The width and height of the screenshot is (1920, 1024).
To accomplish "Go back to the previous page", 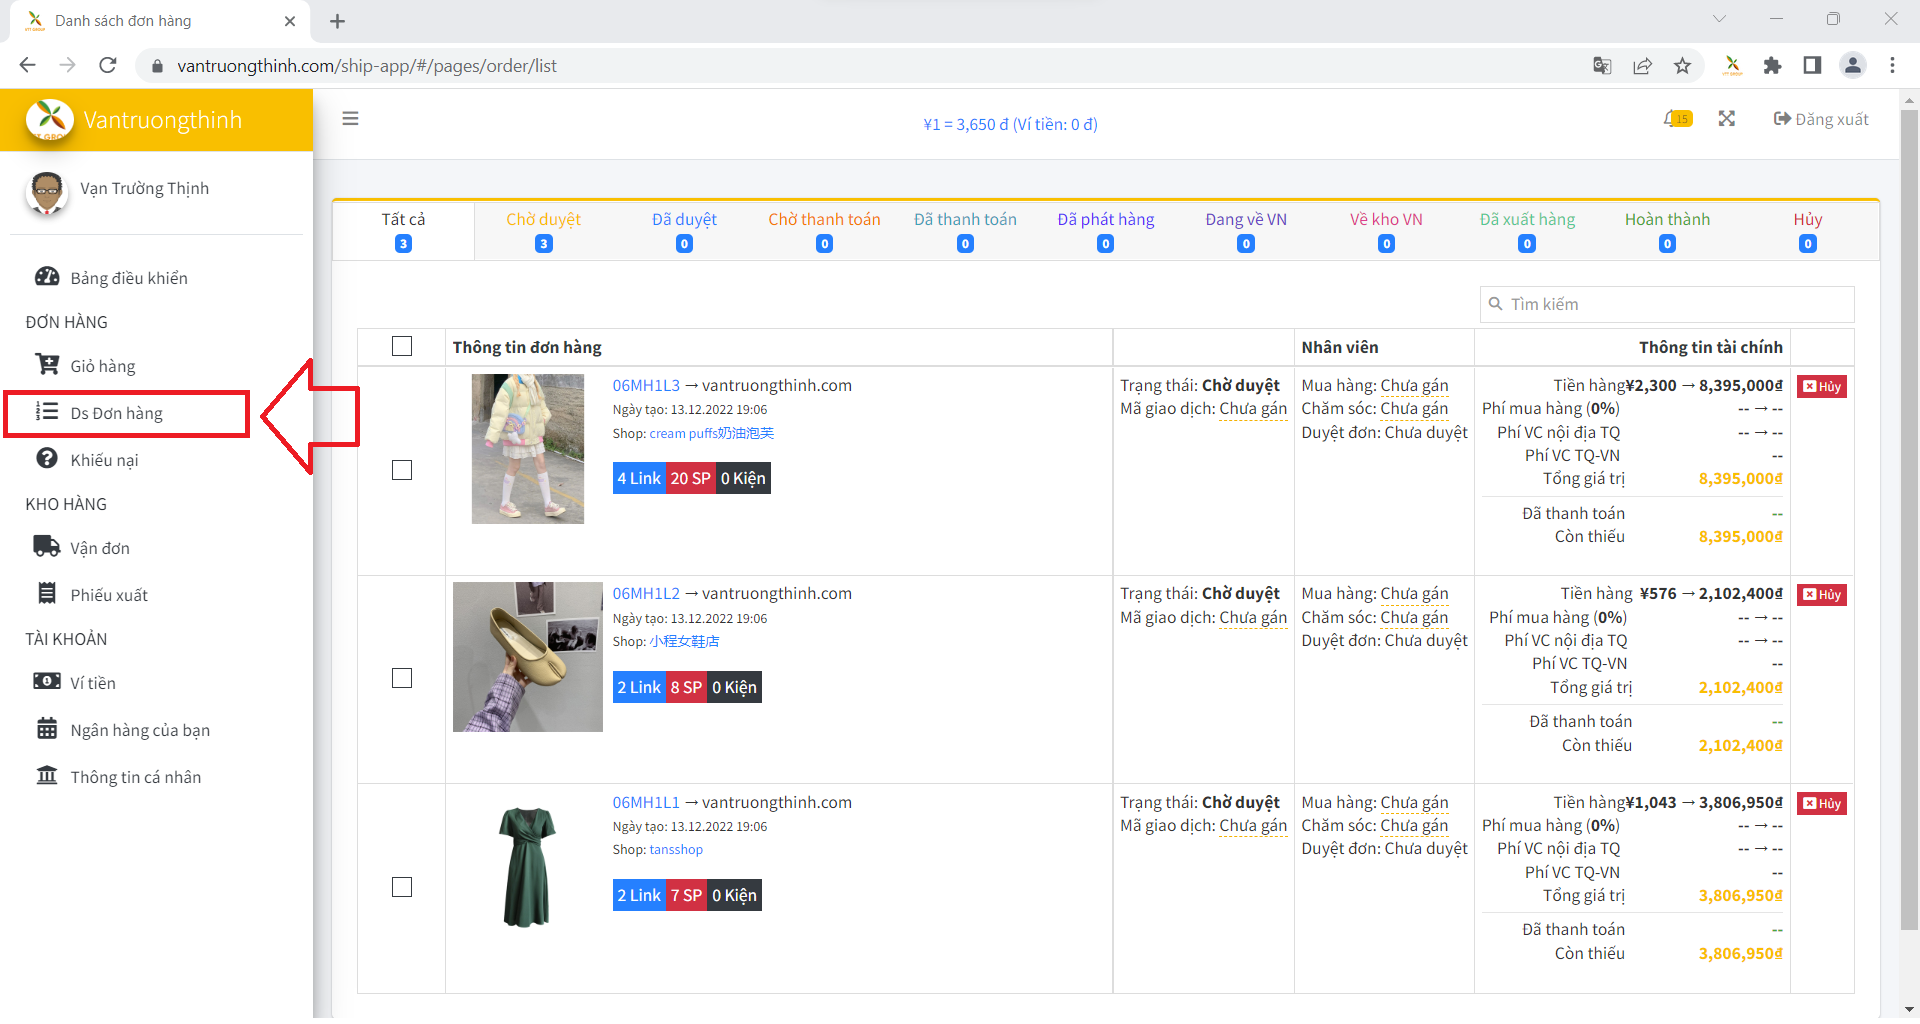I will tap(28, 66).
